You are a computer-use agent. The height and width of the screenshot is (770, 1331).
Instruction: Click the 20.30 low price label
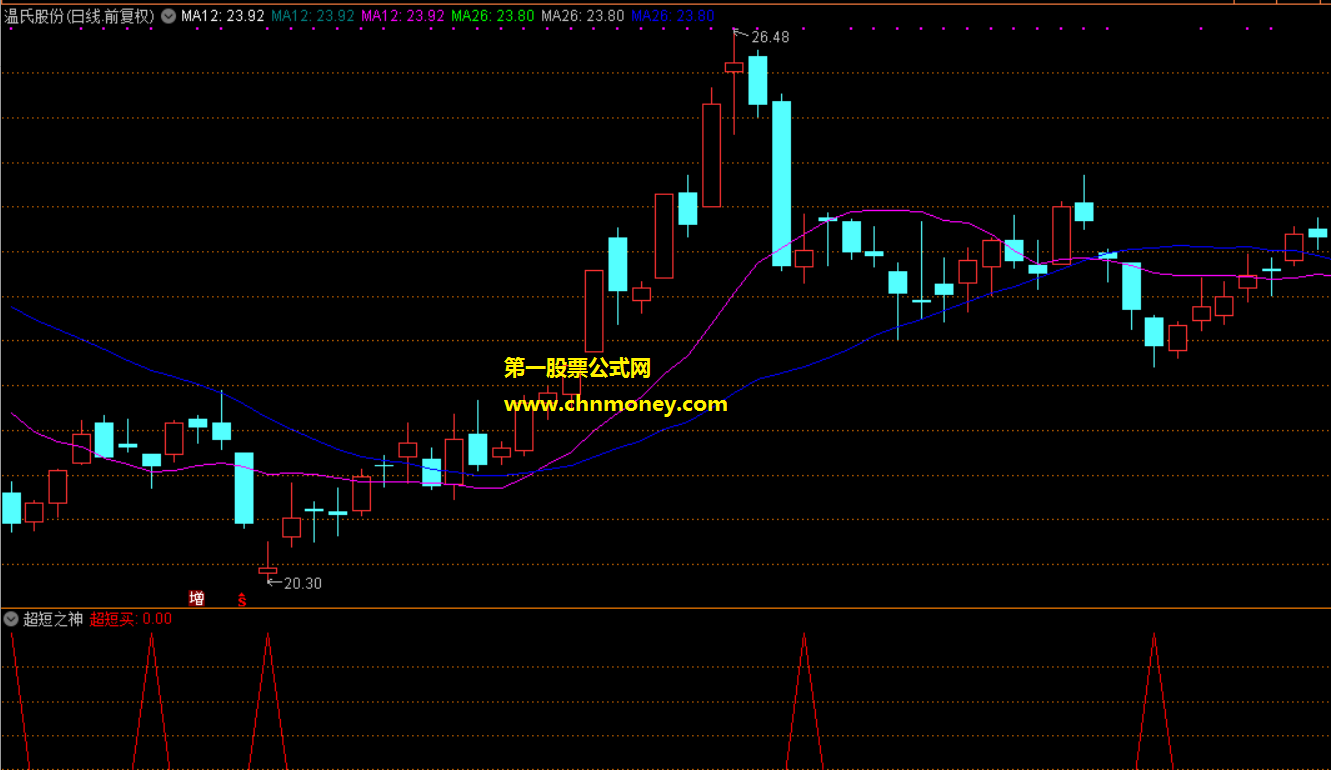pos(303,583)
